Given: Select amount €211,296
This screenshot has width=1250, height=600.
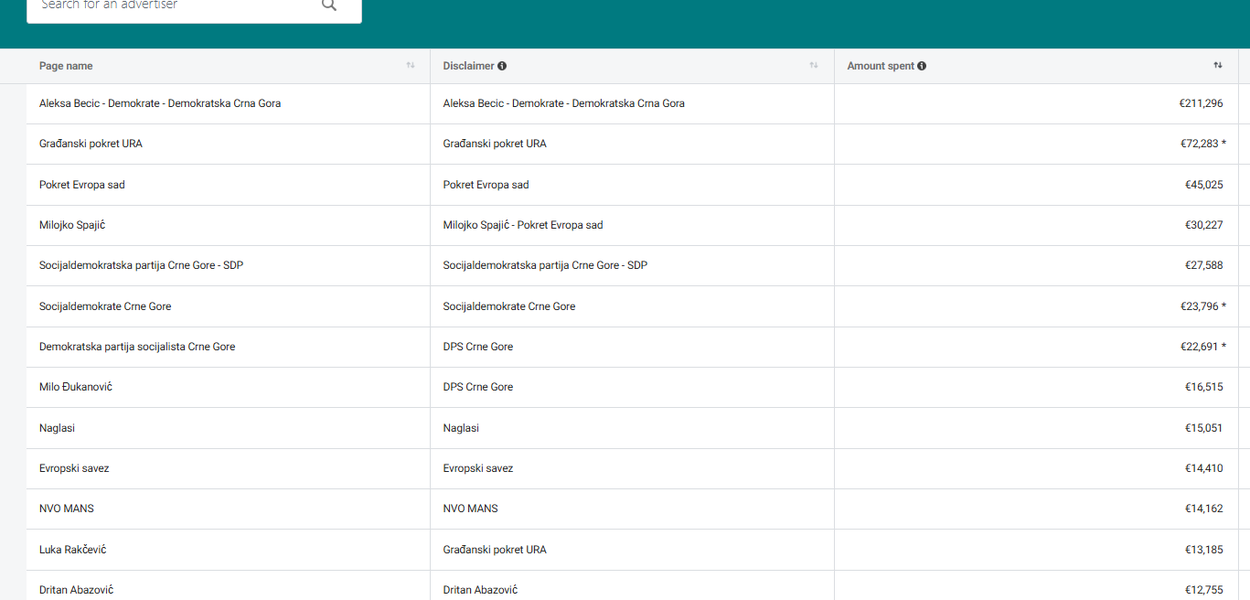Looking at the screenshot, I should coord(1201,104).
